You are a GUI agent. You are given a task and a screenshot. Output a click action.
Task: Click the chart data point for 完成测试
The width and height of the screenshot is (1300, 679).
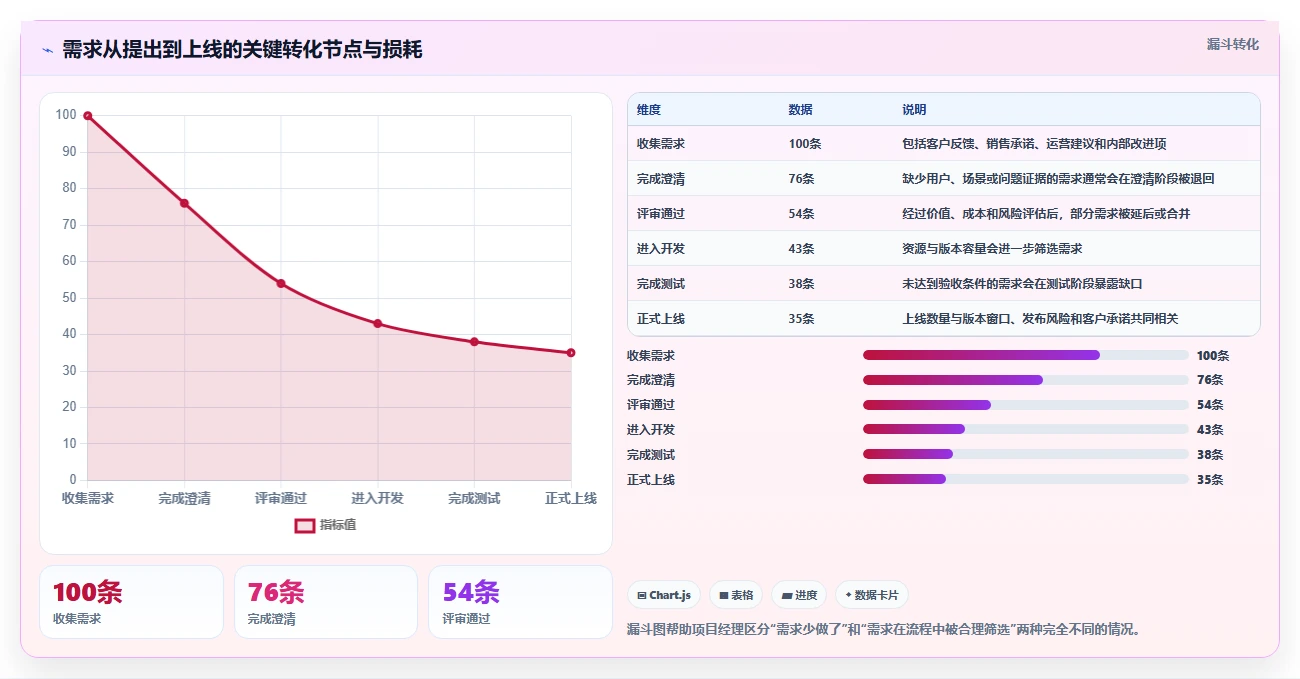474,342
